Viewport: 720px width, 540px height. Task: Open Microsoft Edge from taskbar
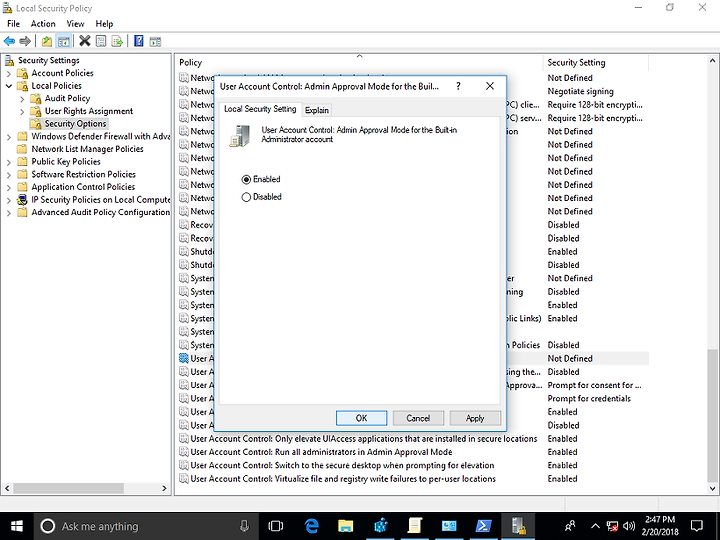pyautogui.click(x=312, y=526)
